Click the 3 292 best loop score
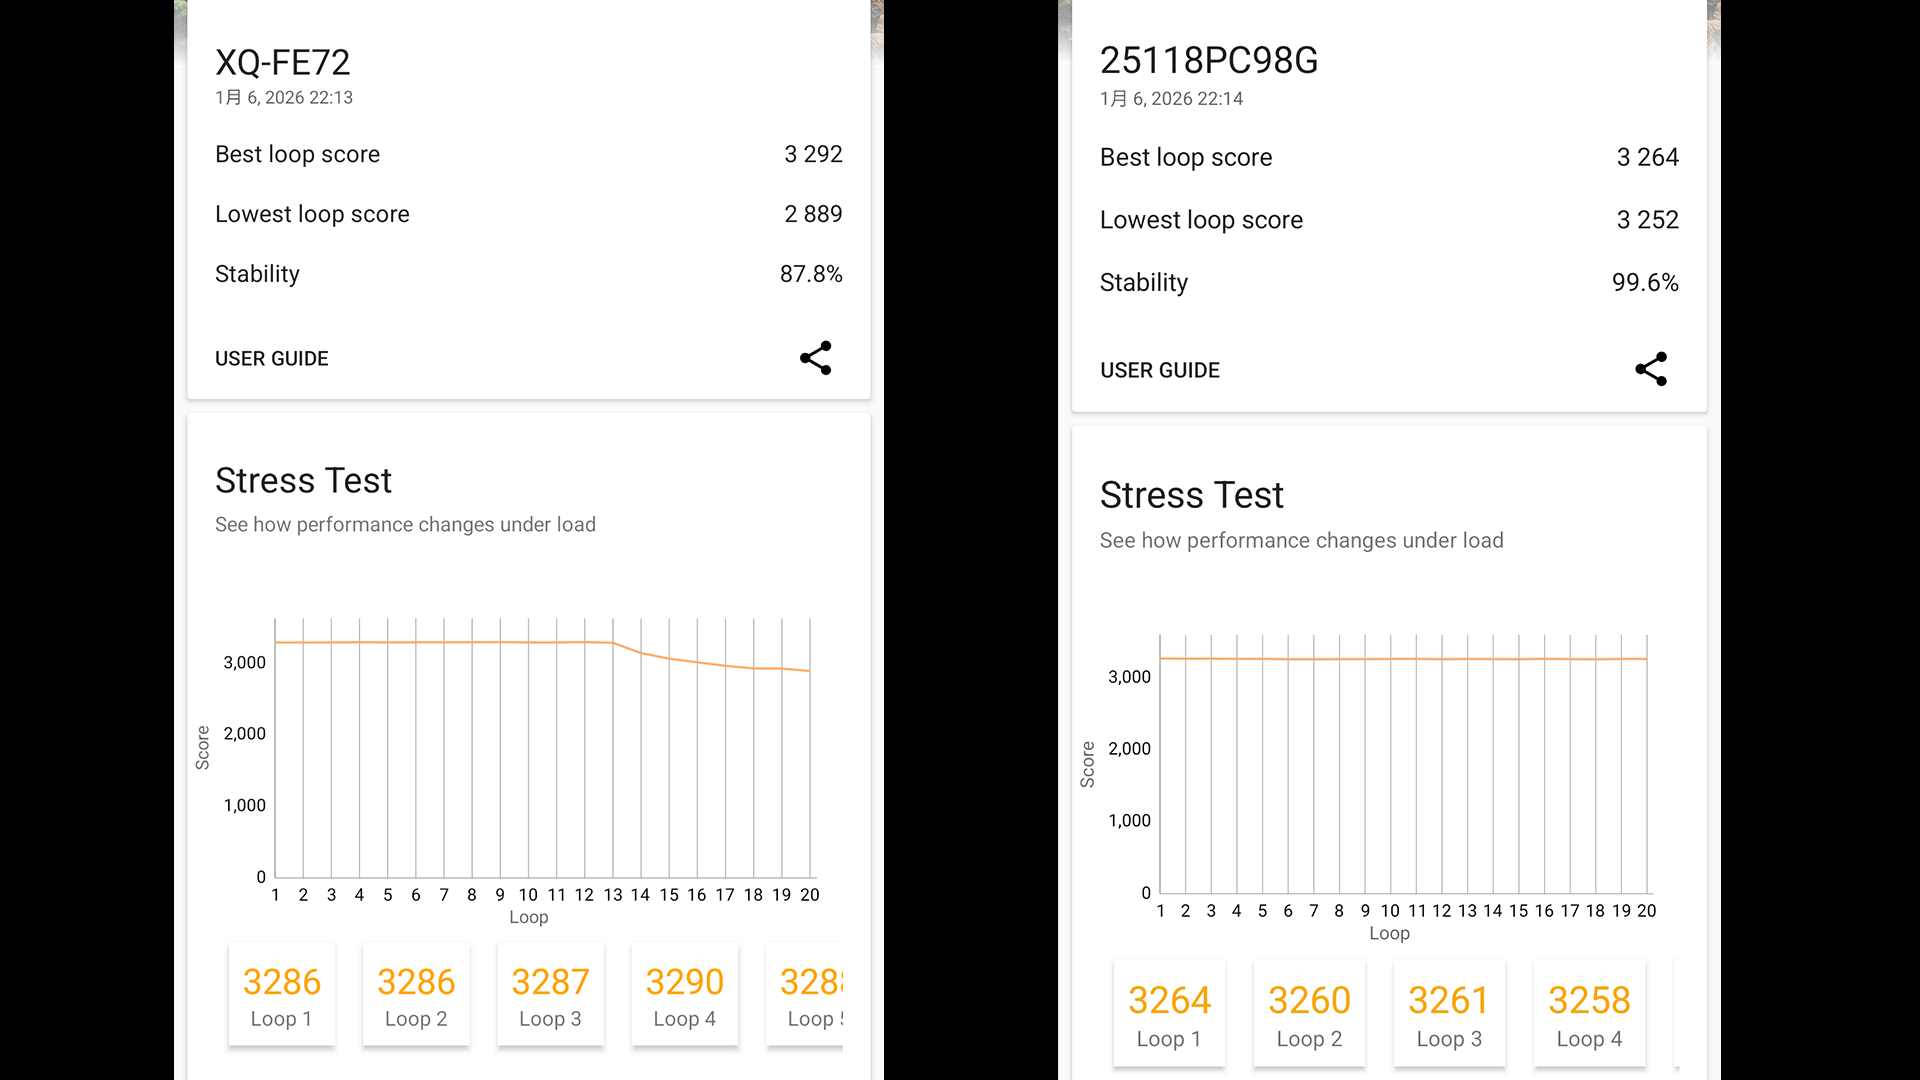The image size is (1920, 1080). pyautogui.click(x=813, y=154)
